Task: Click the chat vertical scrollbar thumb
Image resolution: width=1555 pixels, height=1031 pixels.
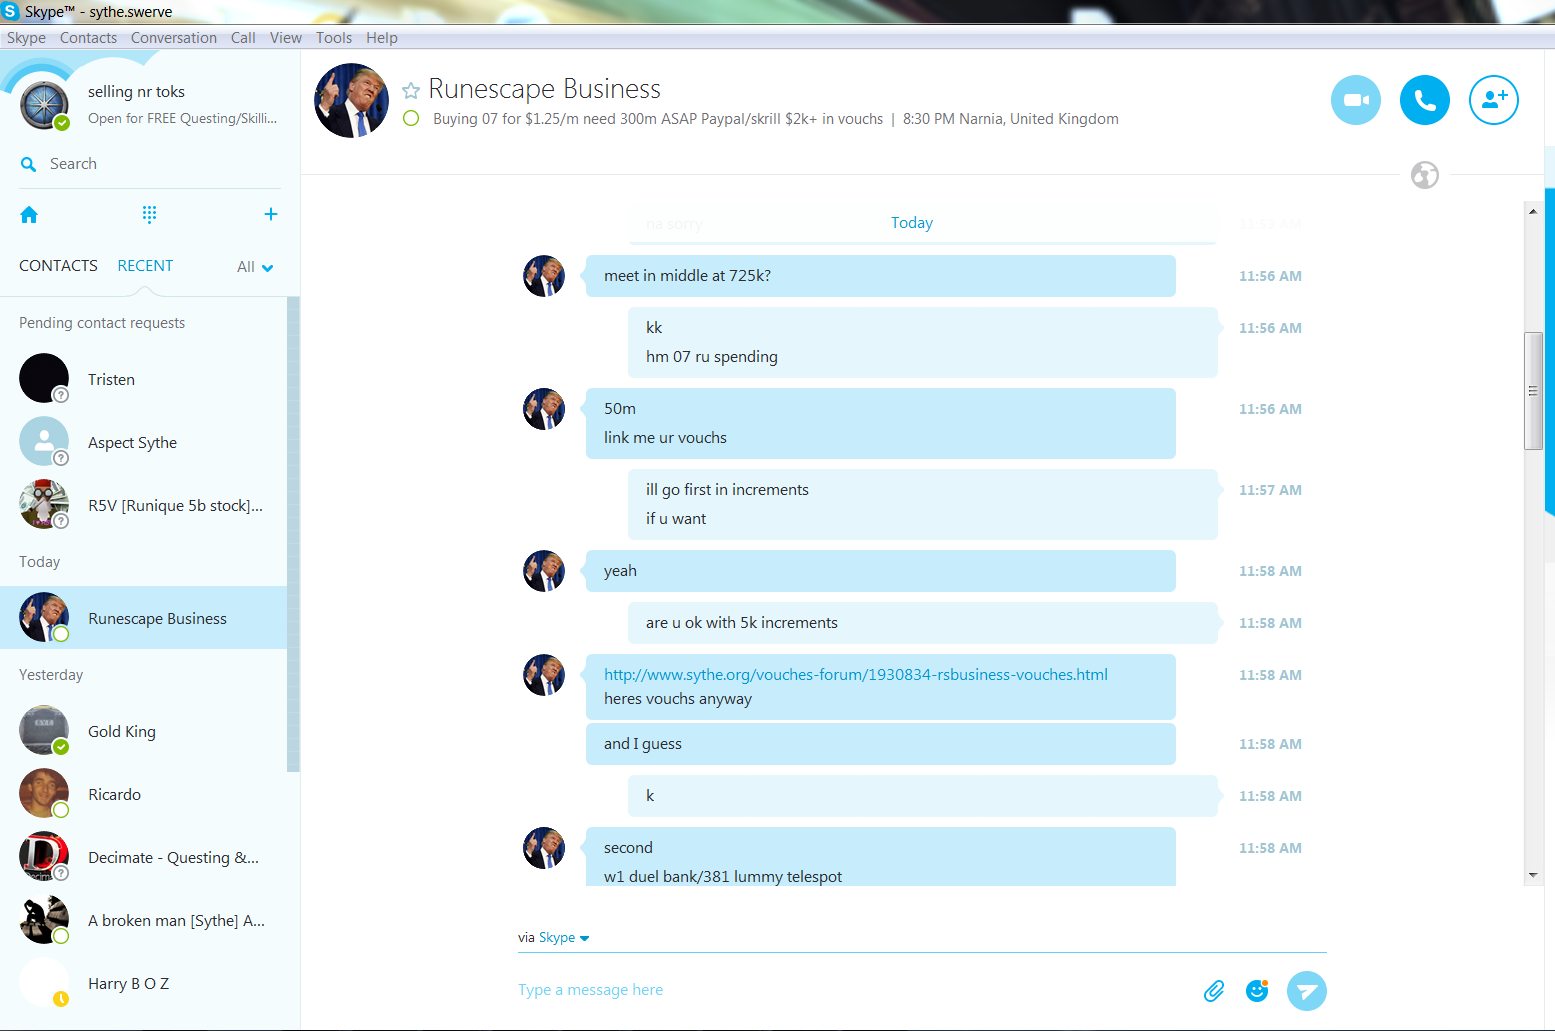Action: (x=1533, y=391)
